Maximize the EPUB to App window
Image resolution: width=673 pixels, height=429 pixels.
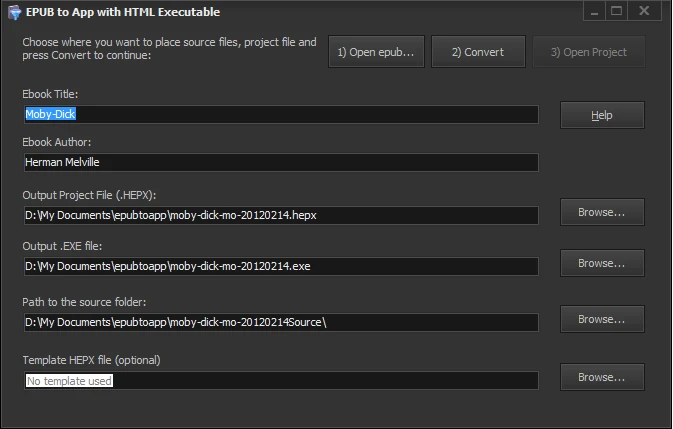pyautogui.click(x=616, y=11)
